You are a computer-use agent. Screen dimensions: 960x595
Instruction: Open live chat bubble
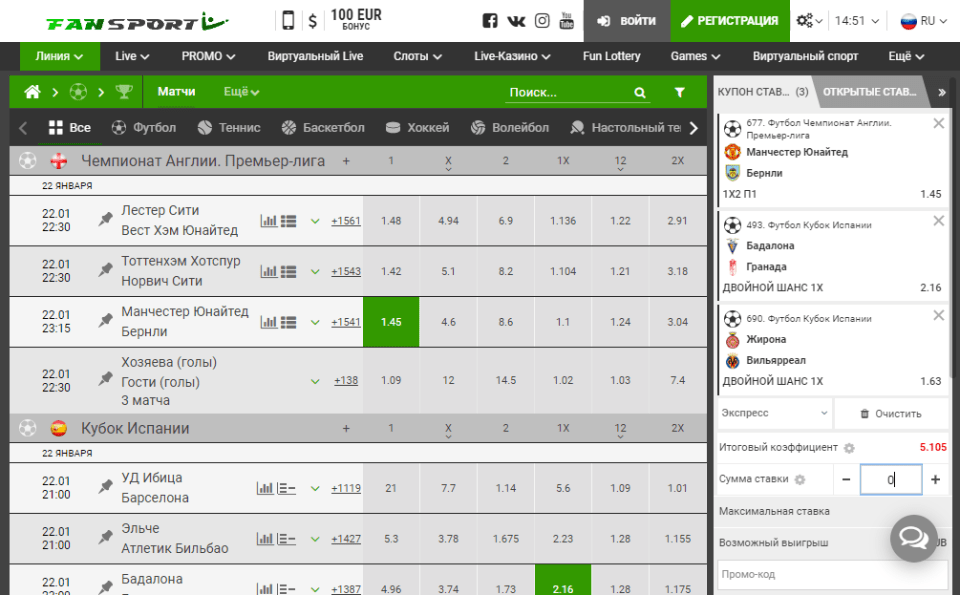click(913, 538)
